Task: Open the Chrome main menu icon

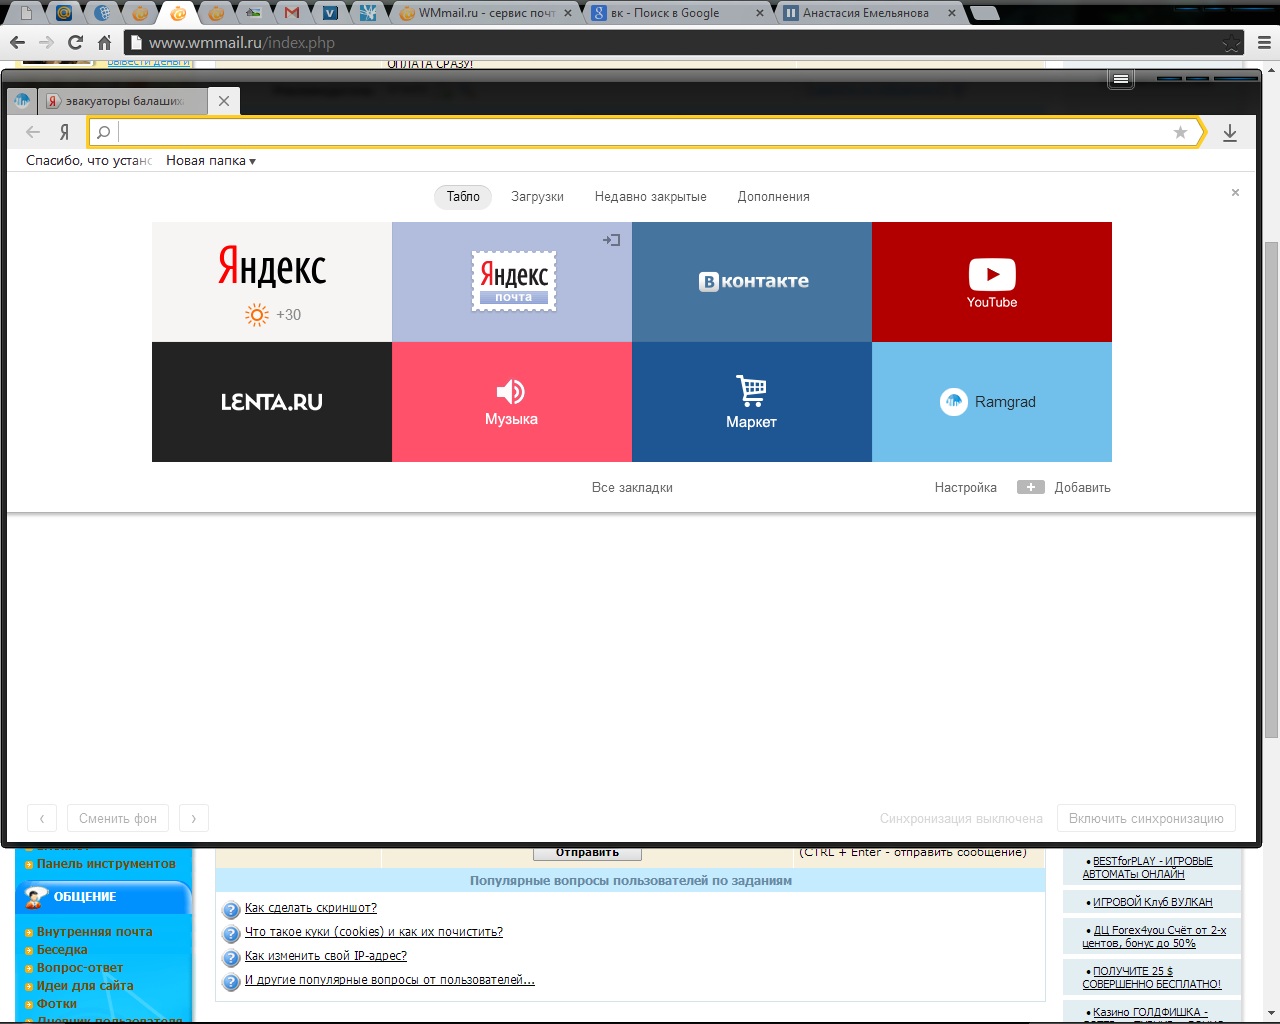Action: [x=1264, y=43]
